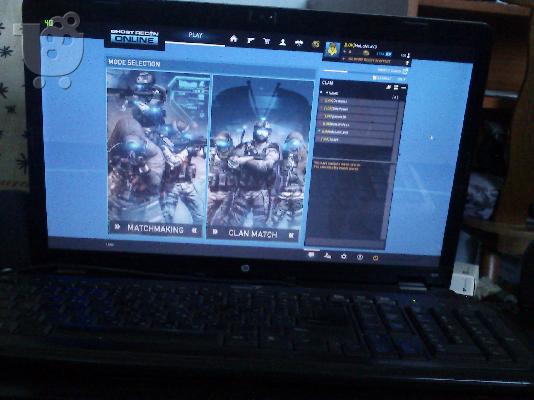Click the Clan Match soldiers artwork
Screen dimensions: 534x400
coord(260,152)
